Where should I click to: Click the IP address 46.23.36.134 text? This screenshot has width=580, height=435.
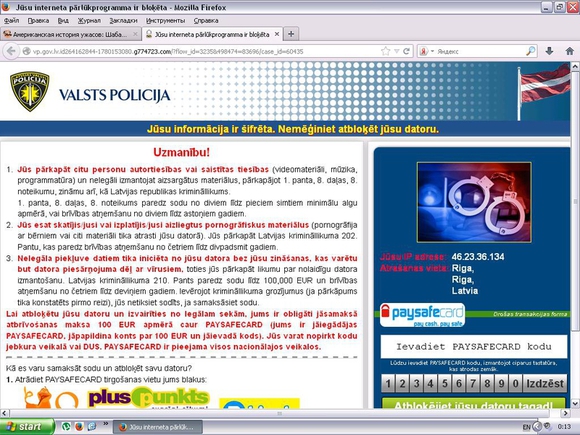click(x=478, y=257)
